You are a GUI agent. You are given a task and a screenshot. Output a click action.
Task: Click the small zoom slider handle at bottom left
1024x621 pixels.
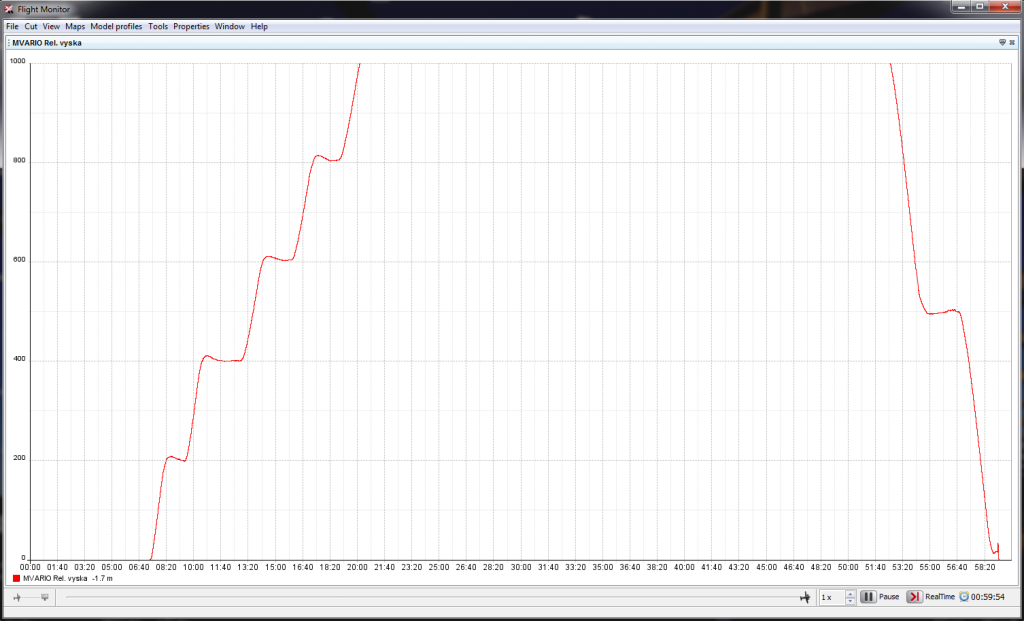[x=44, y=597]
